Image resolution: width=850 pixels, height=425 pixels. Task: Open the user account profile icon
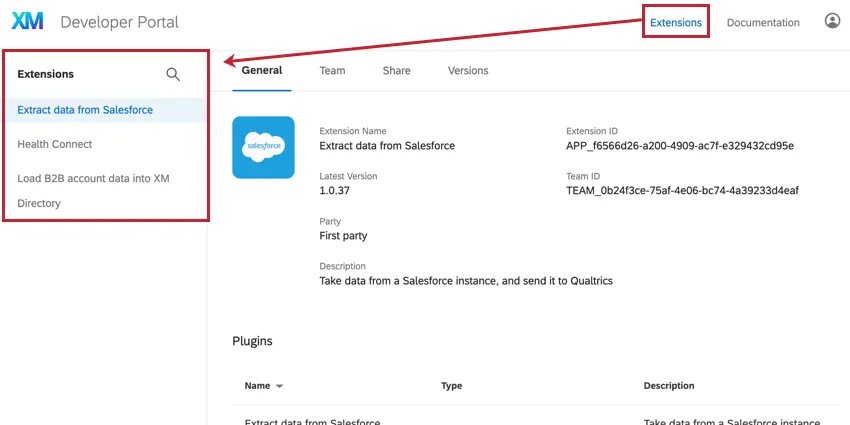[x=832, y=21]
